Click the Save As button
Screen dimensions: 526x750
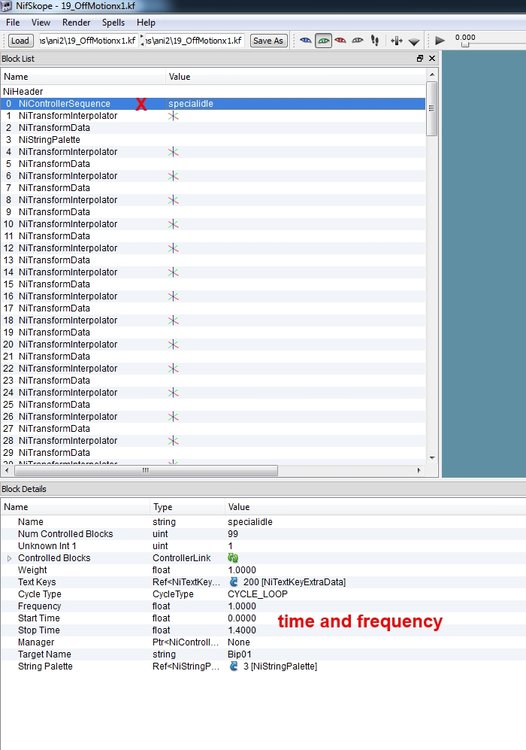pyautogui.click(x=268, y=41)
